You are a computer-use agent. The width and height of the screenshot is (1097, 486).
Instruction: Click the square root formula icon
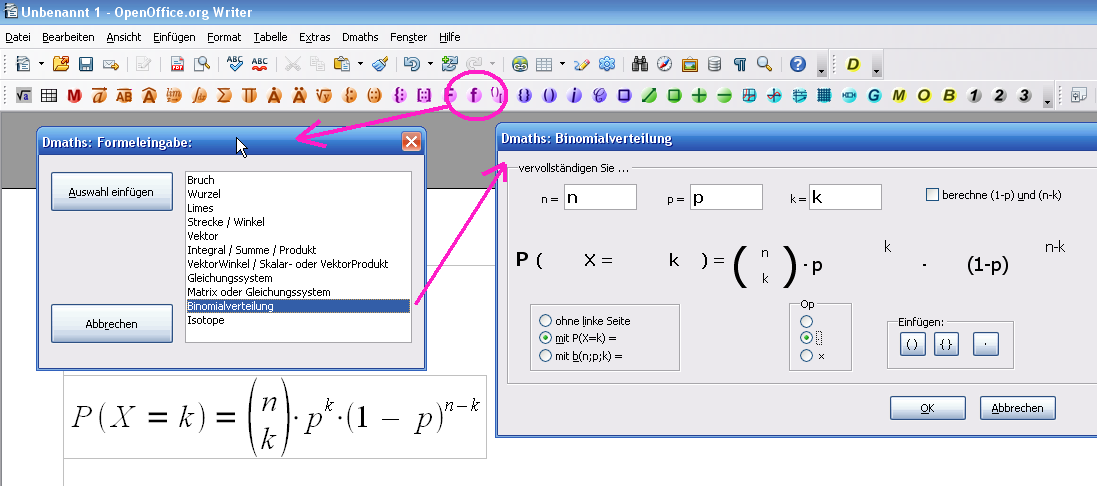(x=23, y=95)
